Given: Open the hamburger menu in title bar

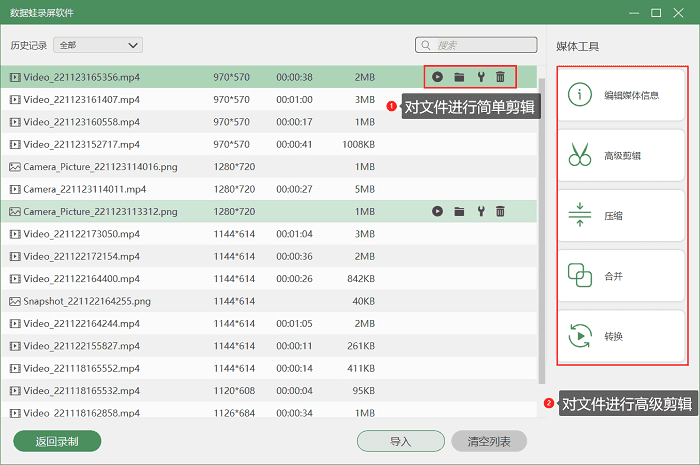Looking at the screenshot, I should point(631,13).
